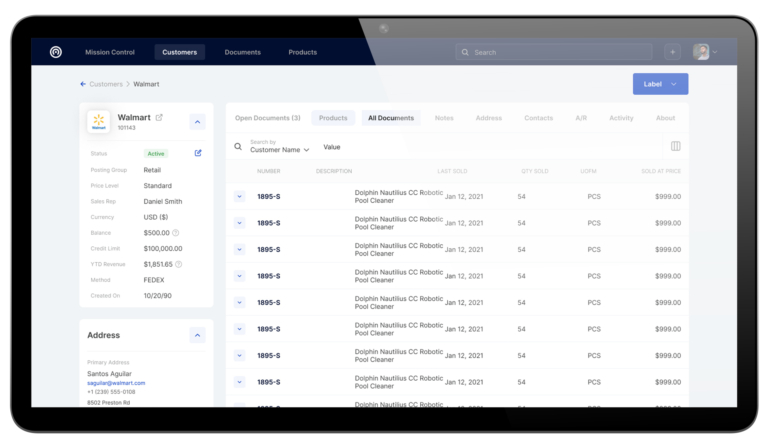
Task: Expand the seventh 1895-S product row
Action: tap(240, 355)
